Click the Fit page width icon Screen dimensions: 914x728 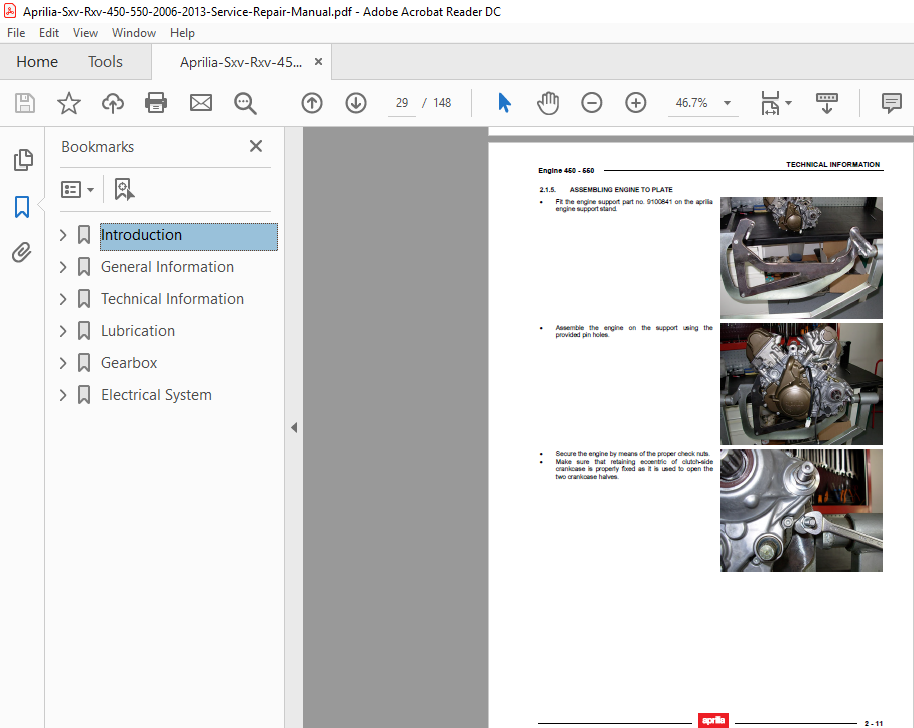point(770,103)
